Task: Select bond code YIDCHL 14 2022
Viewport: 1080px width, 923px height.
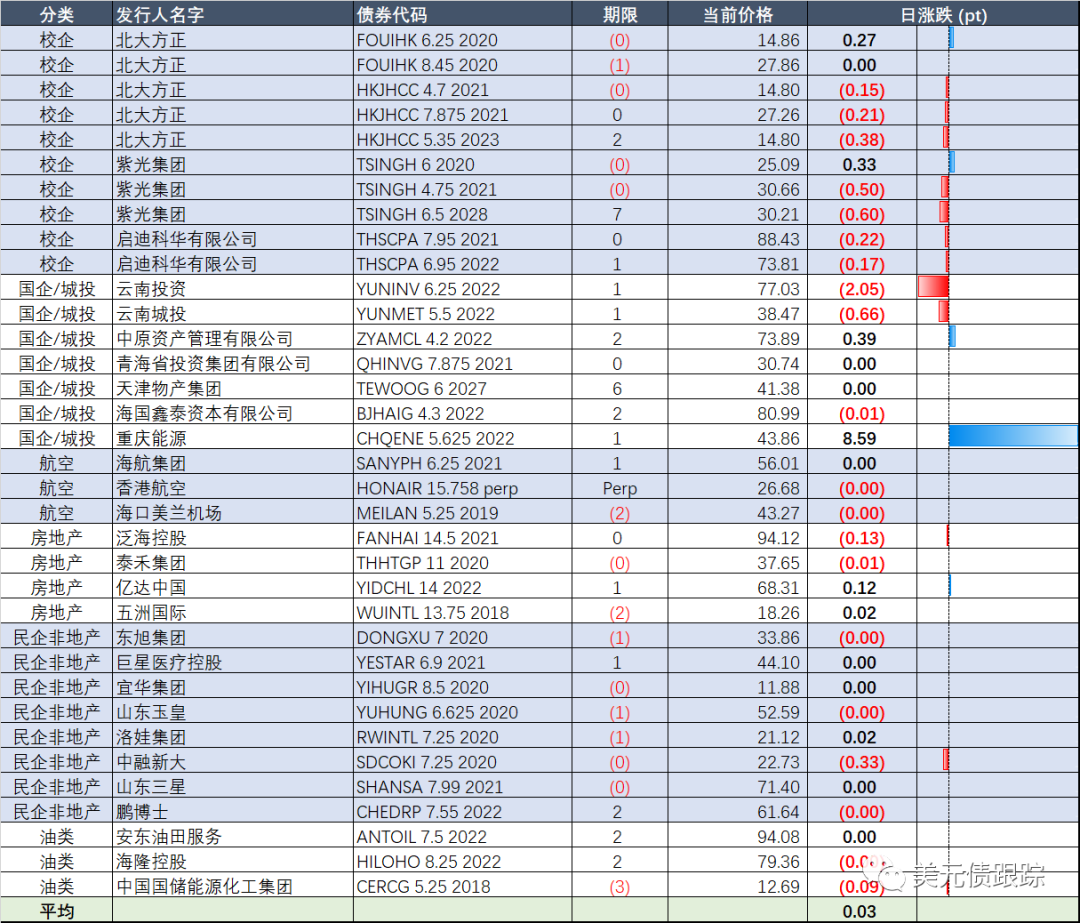Action: click(x=419, y=588)
